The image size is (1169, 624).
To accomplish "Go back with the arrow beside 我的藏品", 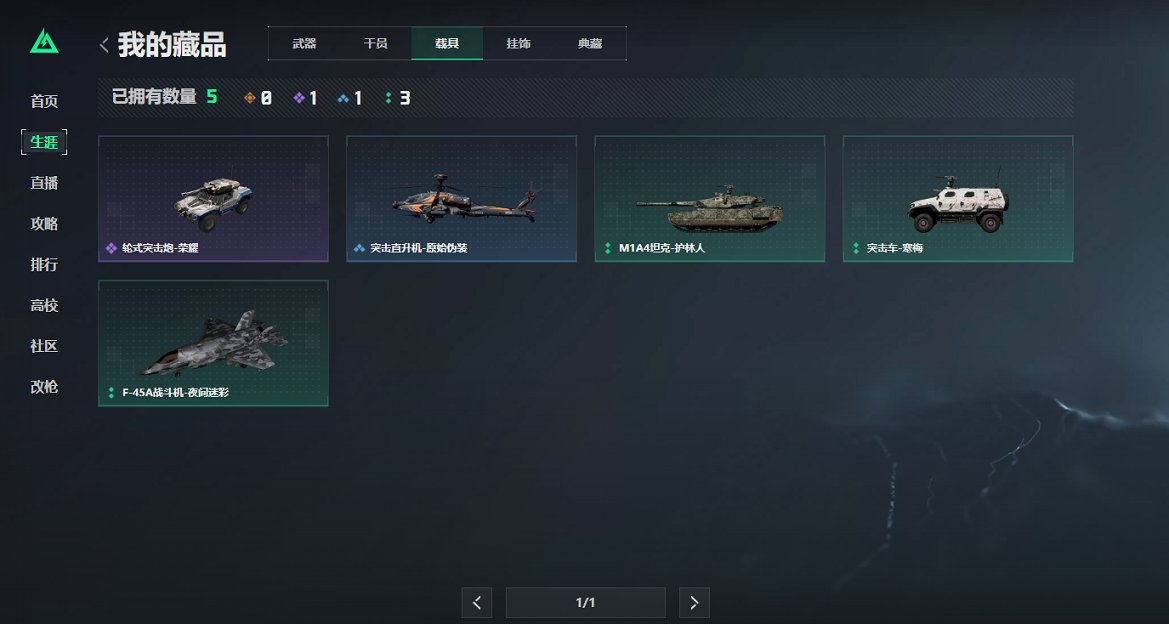I will [x=104, y=45].
